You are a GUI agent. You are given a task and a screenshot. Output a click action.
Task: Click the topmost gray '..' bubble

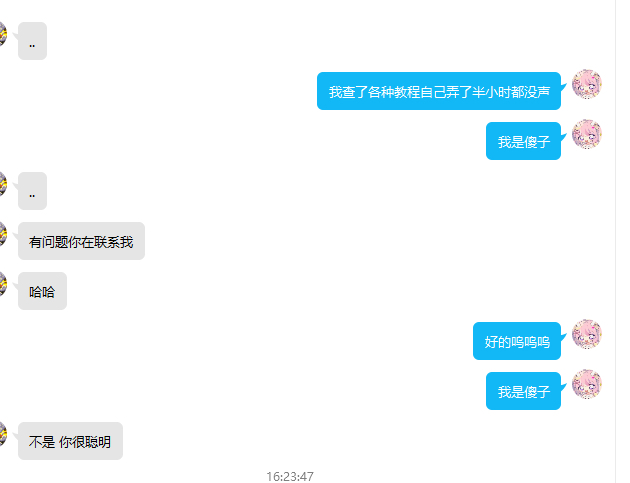33,41
